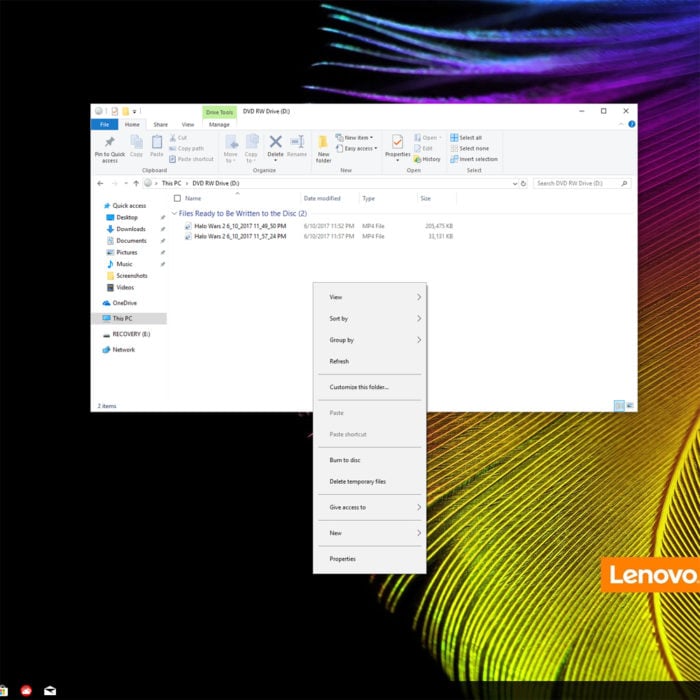The height and width of the screenshot is (700, 700).
Task: Refresh the address bar location
Action: tap(523, 183)
